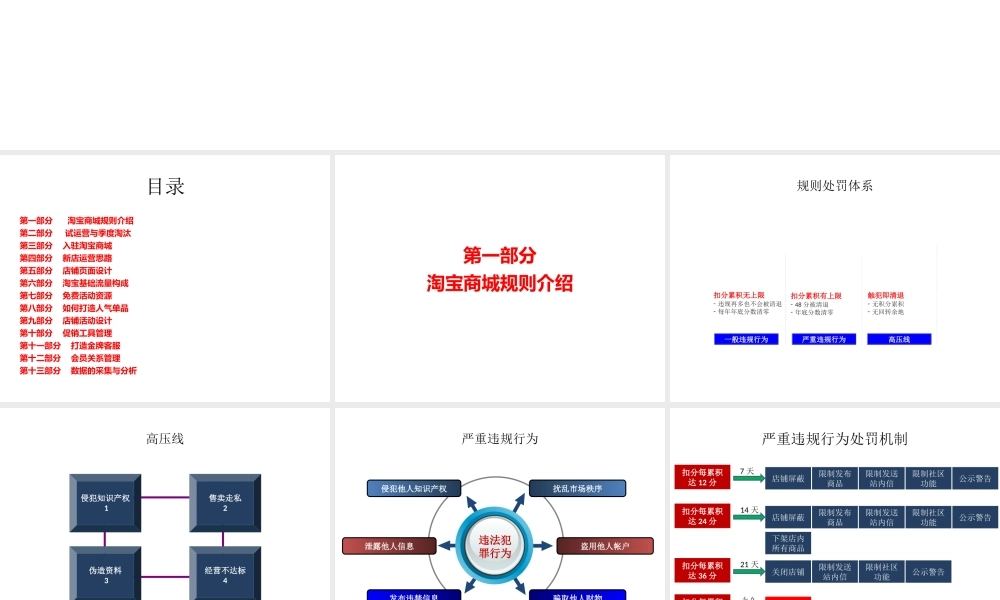This screenshot has width=1000, height=600.
Task: Click contents entry 第七部分 免费活动资源
Action: coord(66,296)
